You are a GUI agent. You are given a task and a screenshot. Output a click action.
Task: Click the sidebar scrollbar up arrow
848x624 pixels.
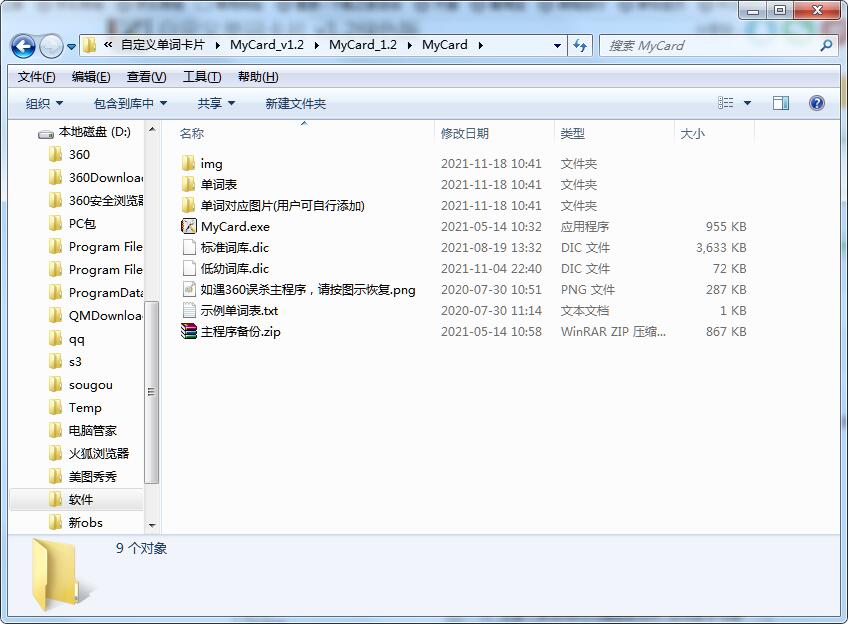tap(152, 130)
